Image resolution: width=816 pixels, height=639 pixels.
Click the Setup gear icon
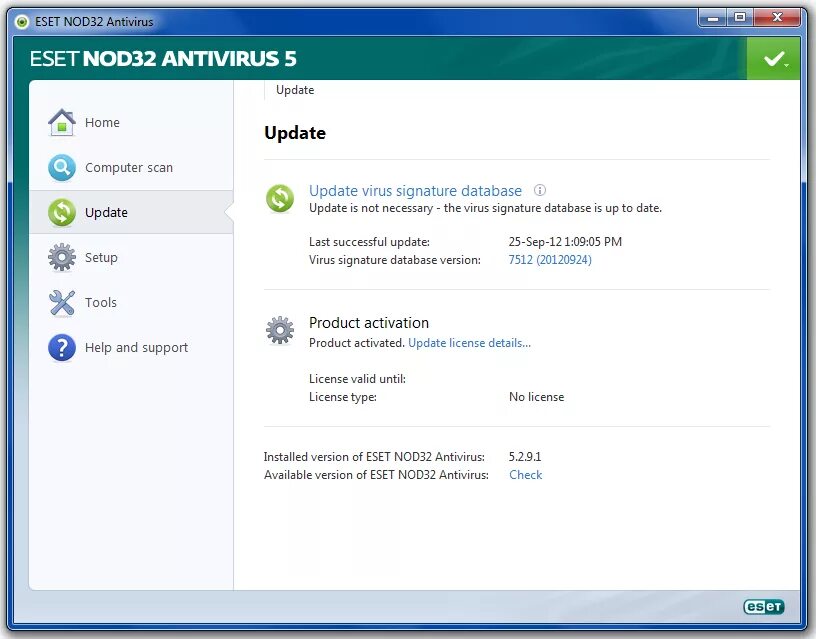point(62,257)
